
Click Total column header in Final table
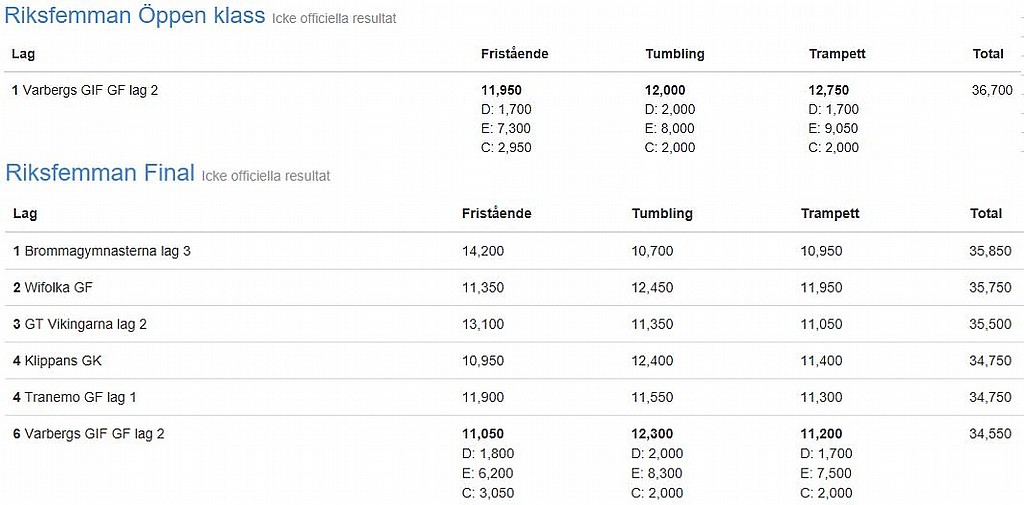[985, 214]
